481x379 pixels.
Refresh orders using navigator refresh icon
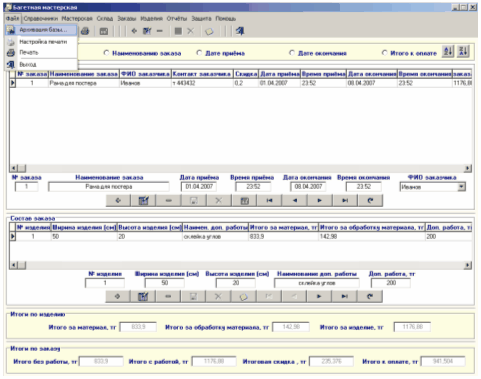[370, 200]
